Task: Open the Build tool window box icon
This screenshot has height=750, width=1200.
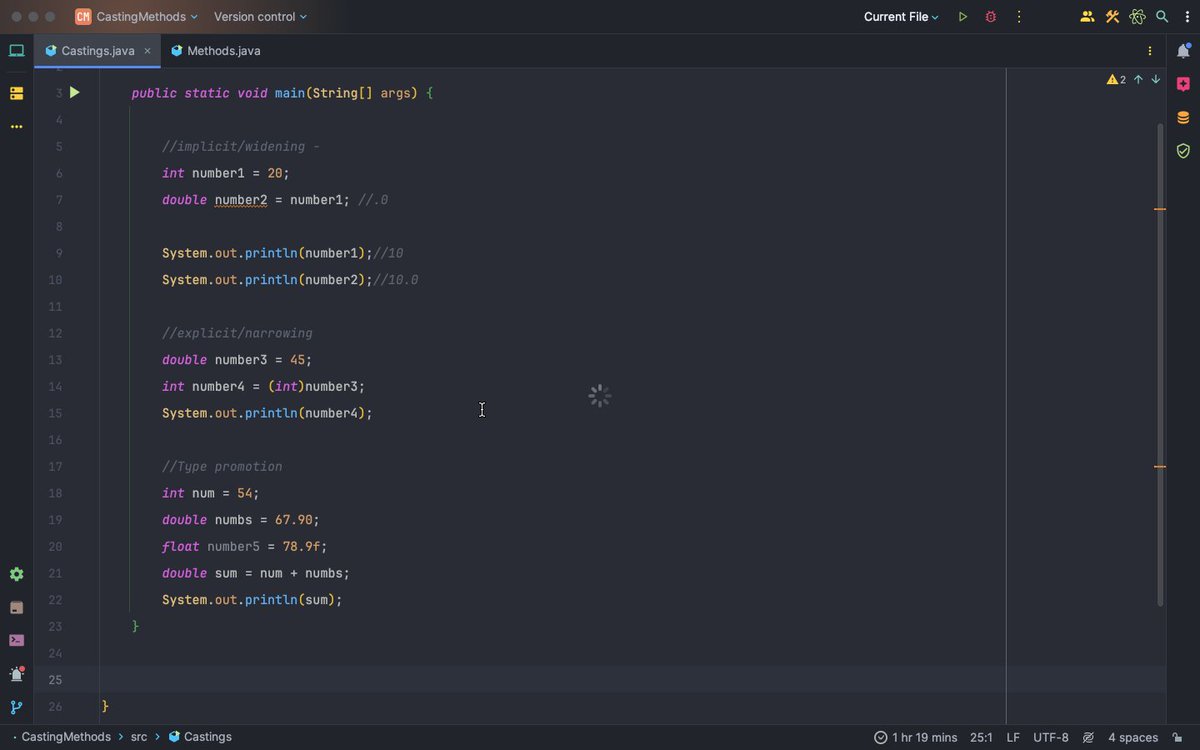Action: pos(16,607)
